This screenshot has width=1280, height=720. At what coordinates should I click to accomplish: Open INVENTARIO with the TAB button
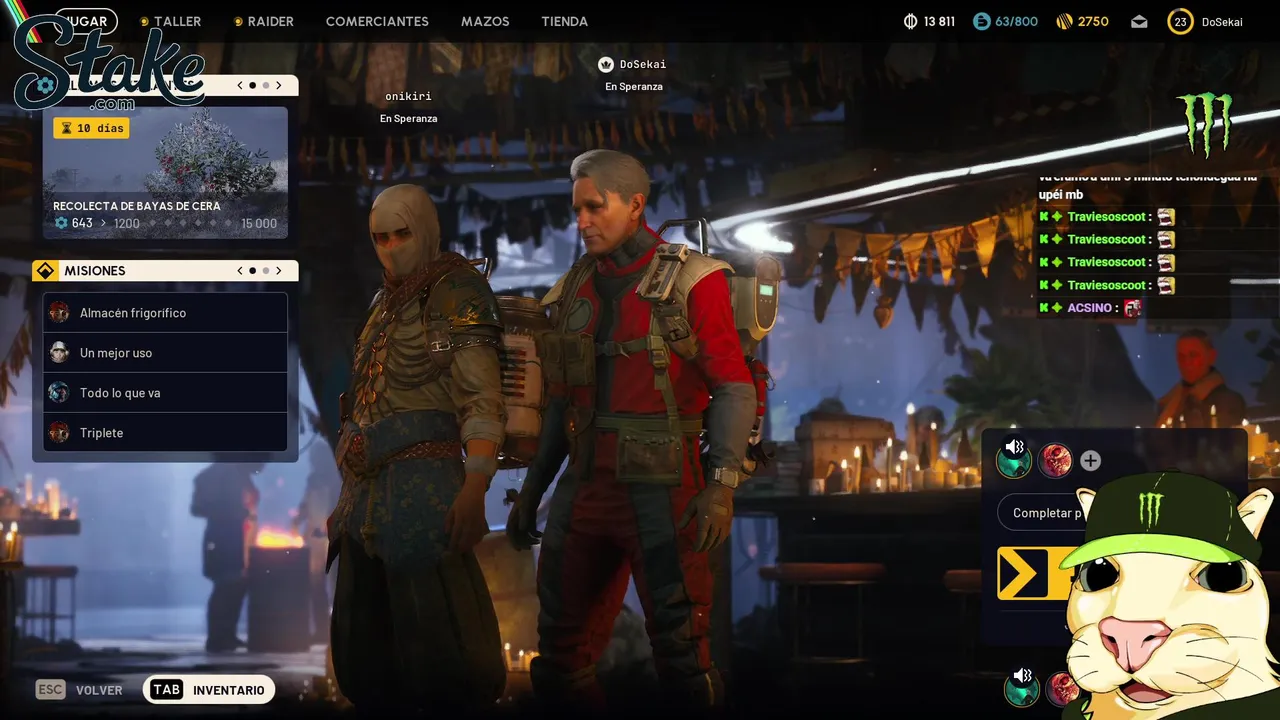coord(209,690)
